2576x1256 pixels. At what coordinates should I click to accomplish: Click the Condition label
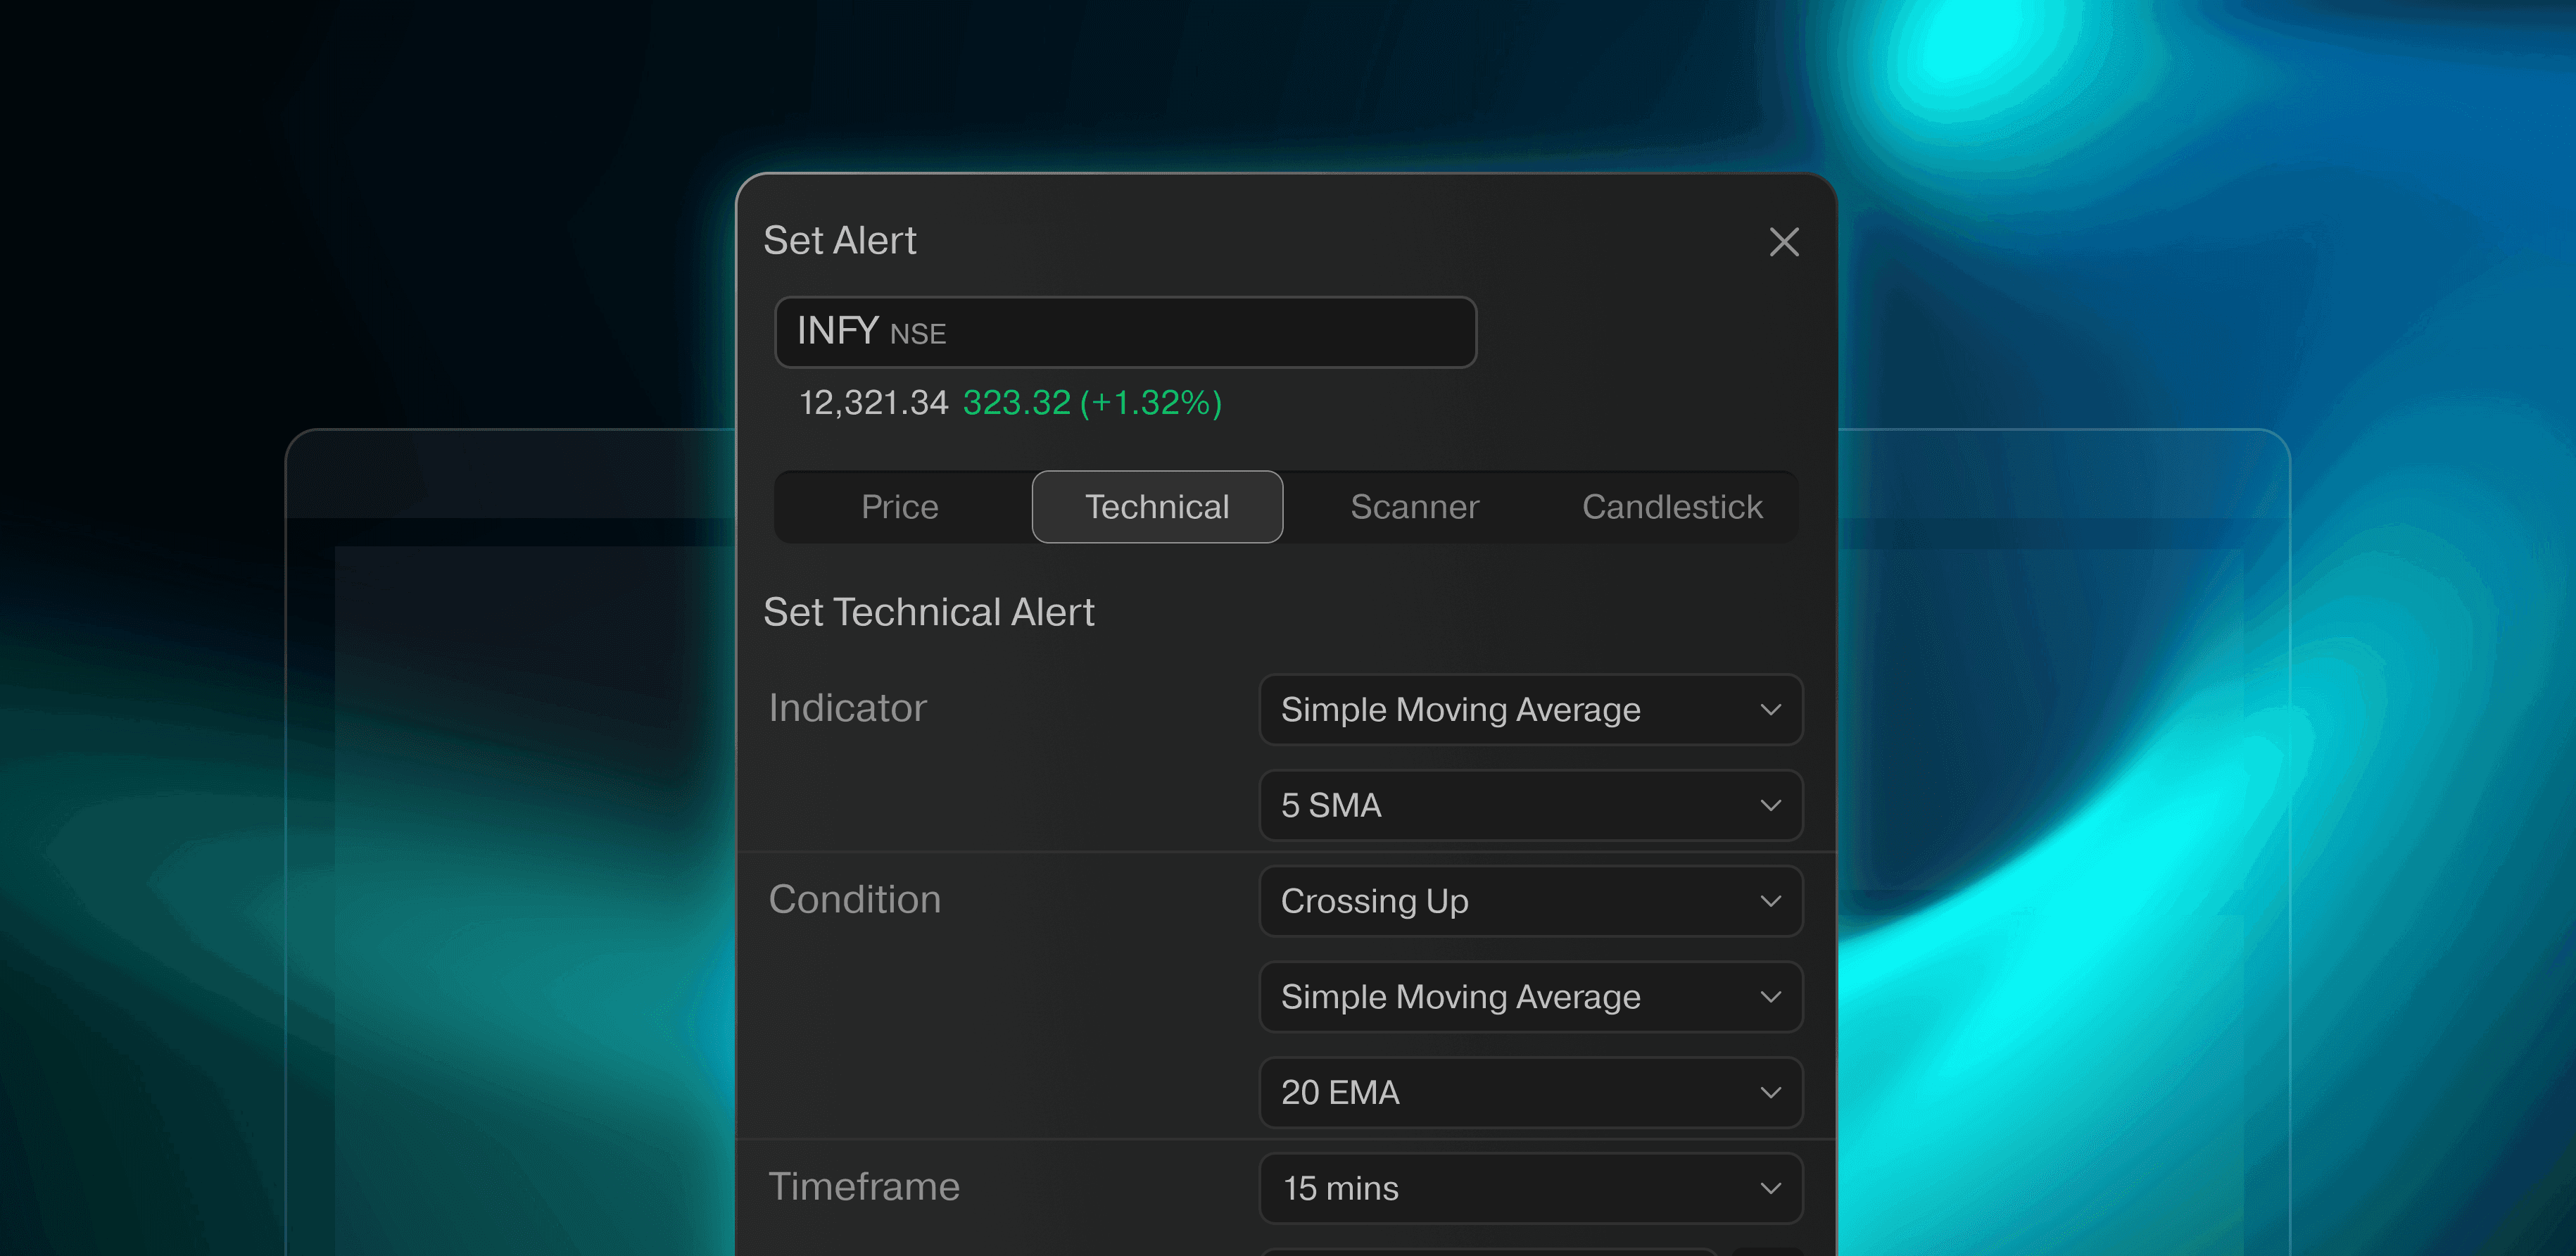pyautogui.click(x=854, y=899)
